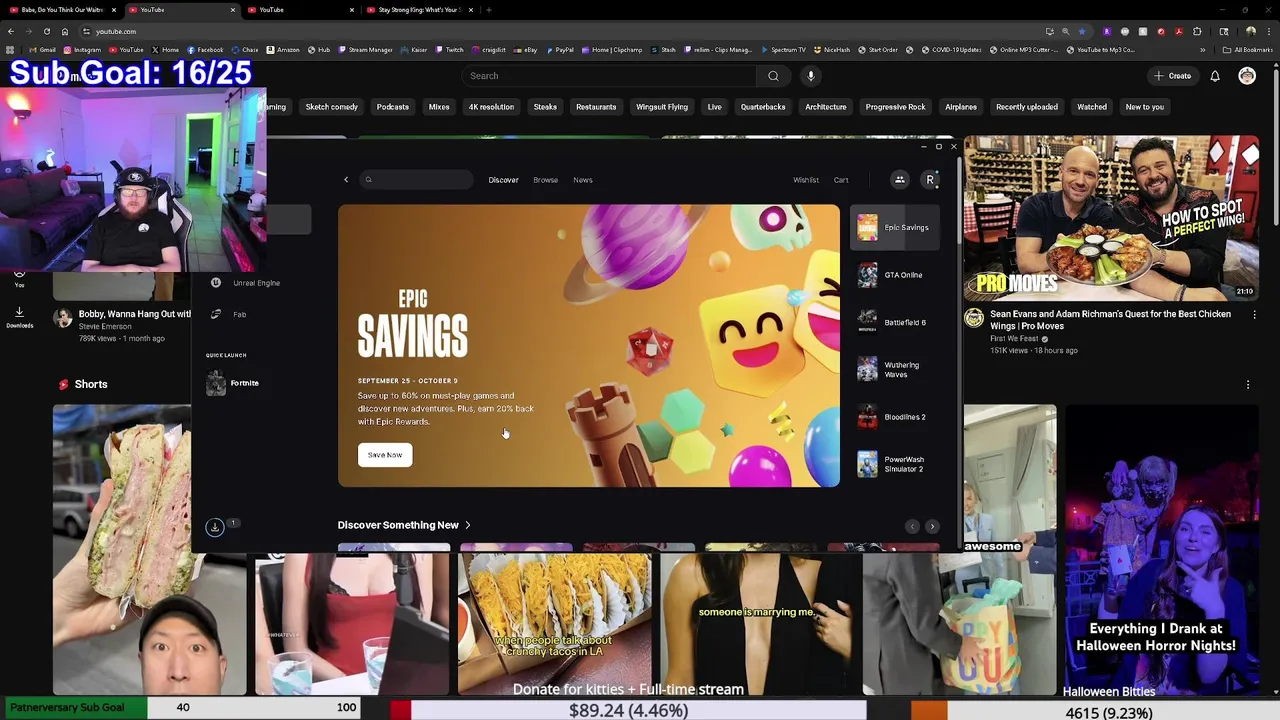This screenshot has width=1280, height=720.
Task: Open new Chrome tab with plus button
Action: [x=488, y=10]
